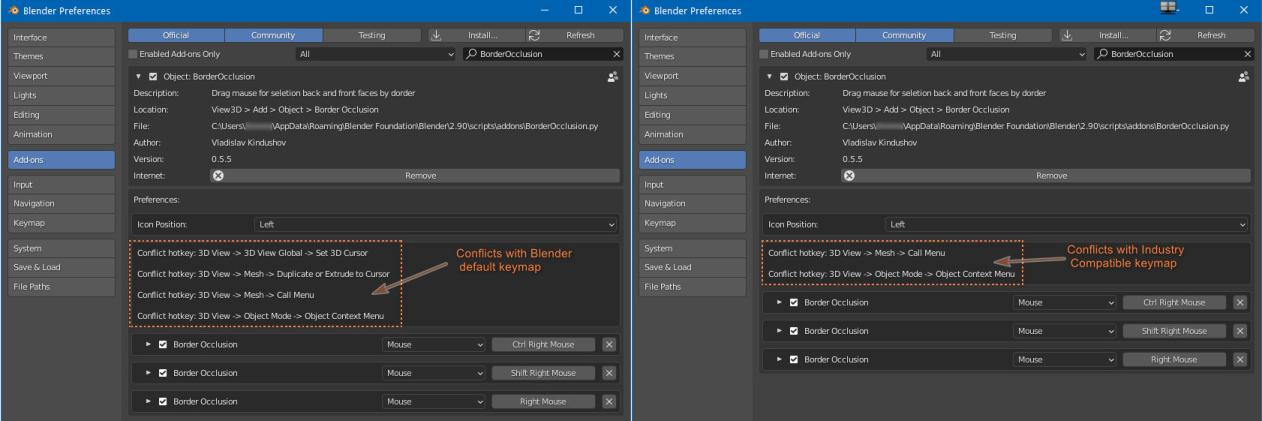This screenshot has width=1262, height=421.
Task: Expand the Ctrl Right Mouse keymap row, left window
Action: point(149,344)
